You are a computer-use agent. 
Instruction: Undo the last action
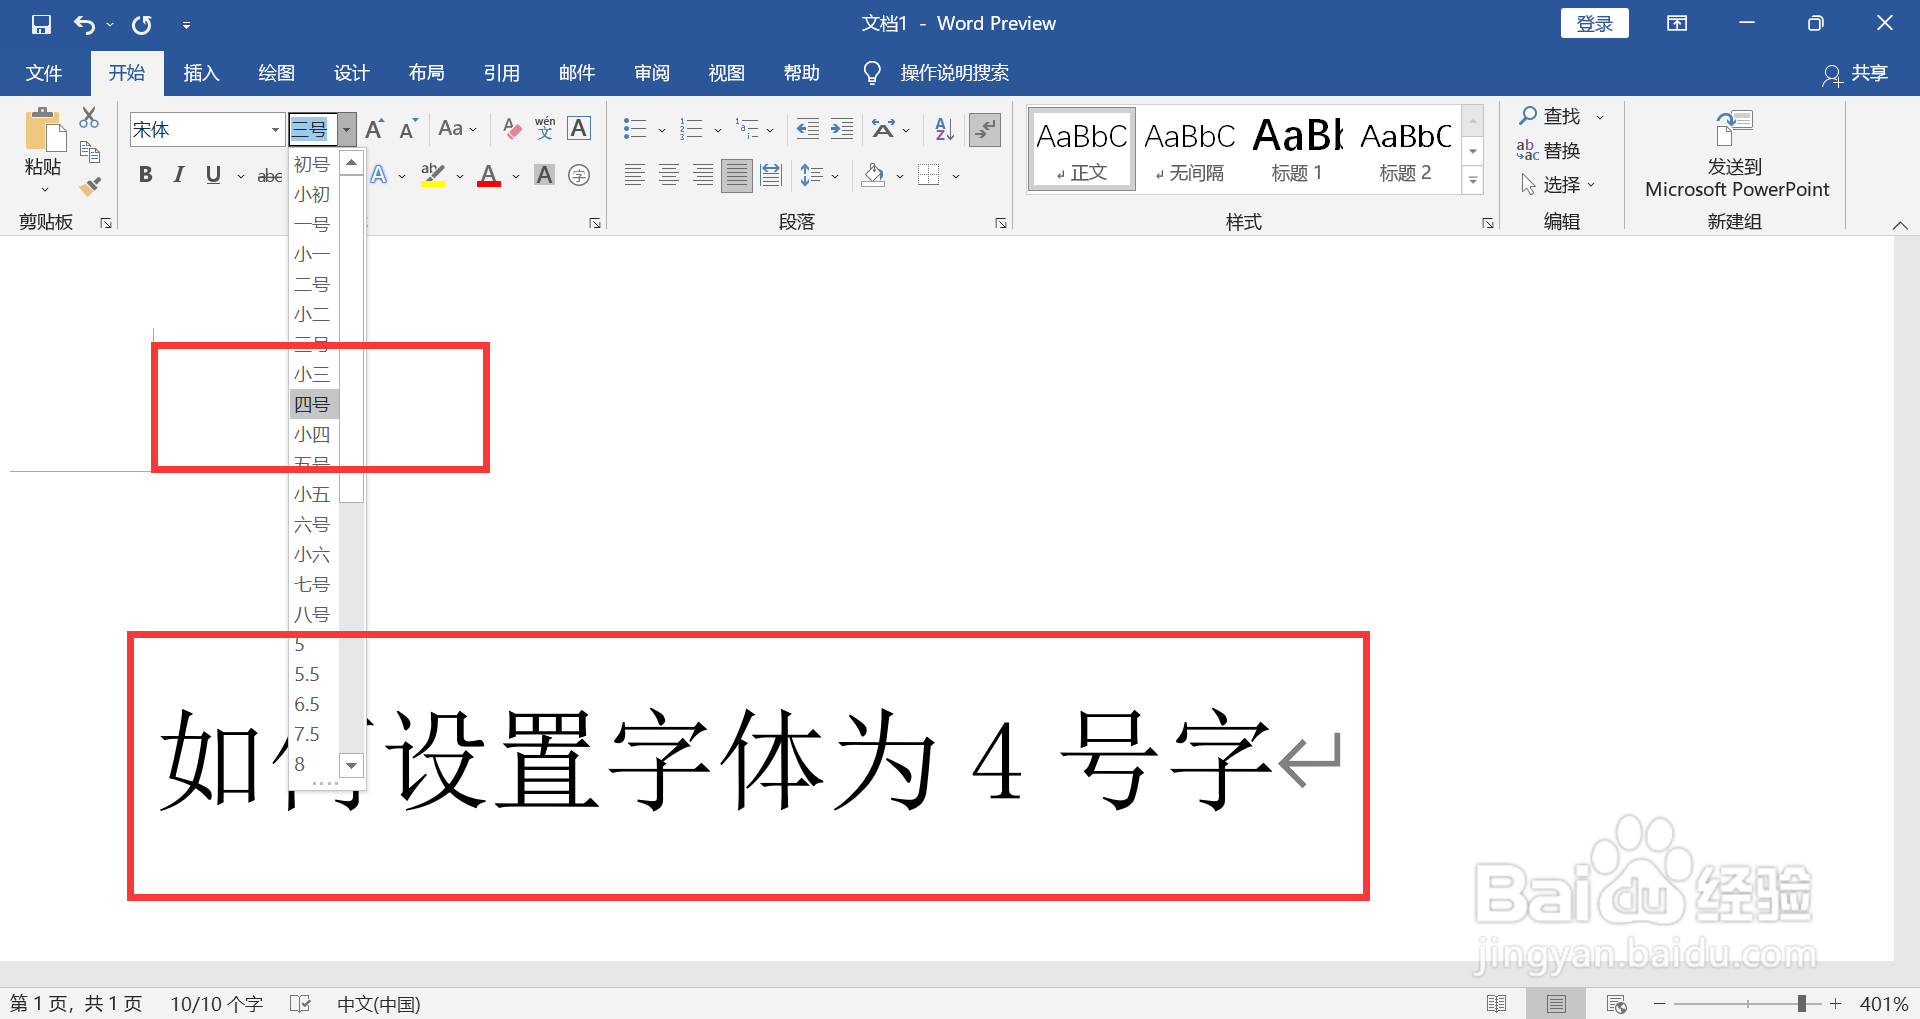point(84,24)
